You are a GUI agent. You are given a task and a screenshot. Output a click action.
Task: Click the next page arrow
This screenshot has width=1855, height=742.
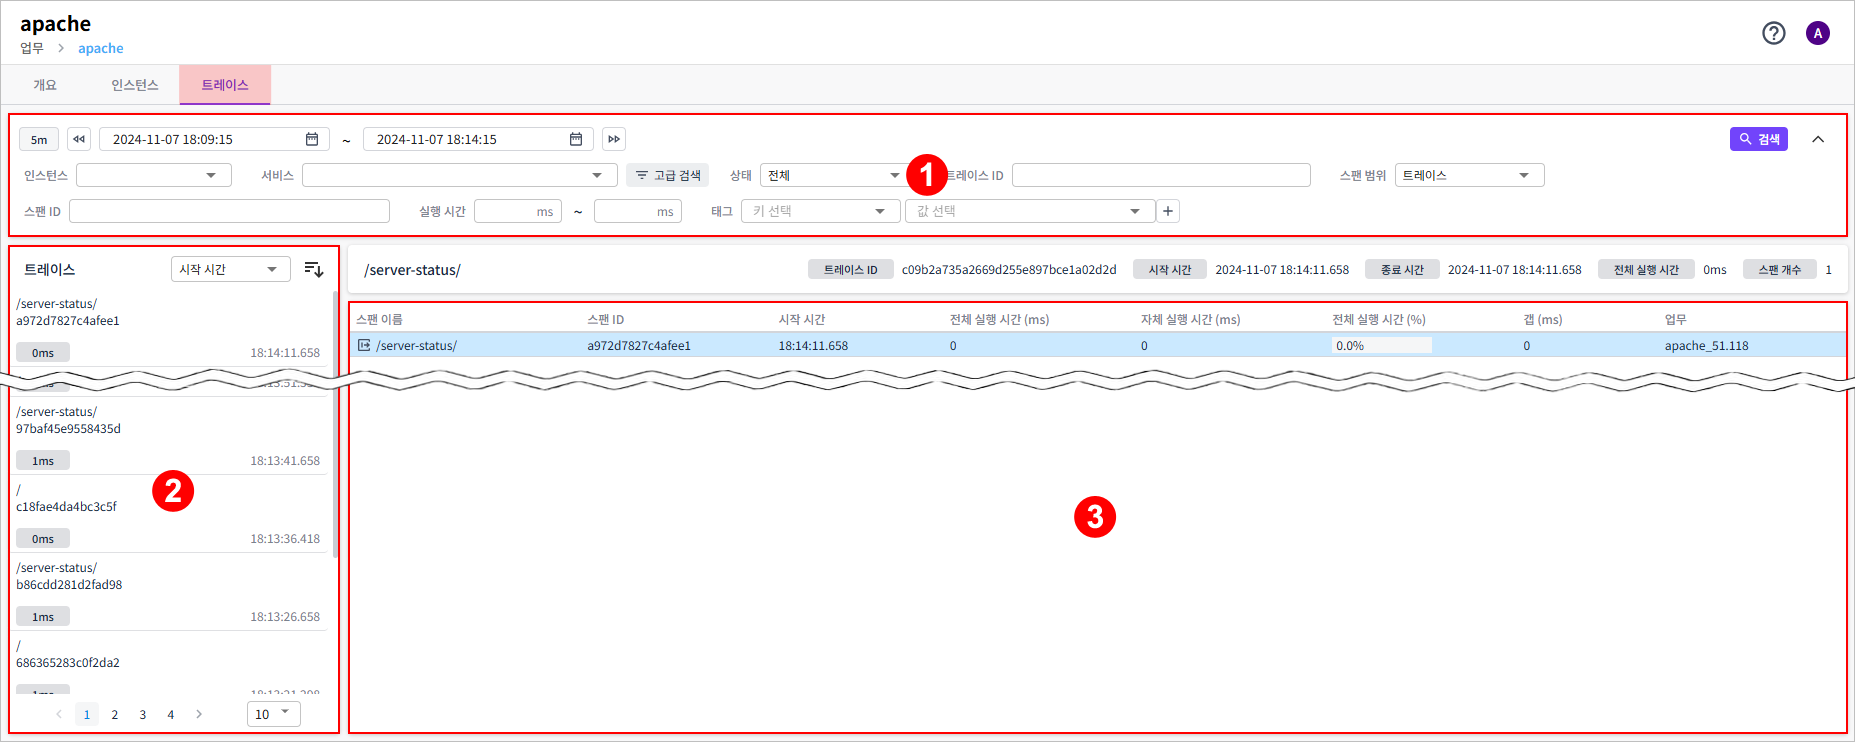199,714
